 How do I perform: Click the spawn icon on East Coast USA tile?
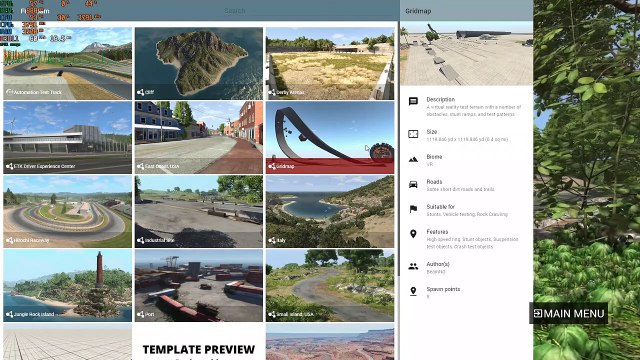[140, 166]
